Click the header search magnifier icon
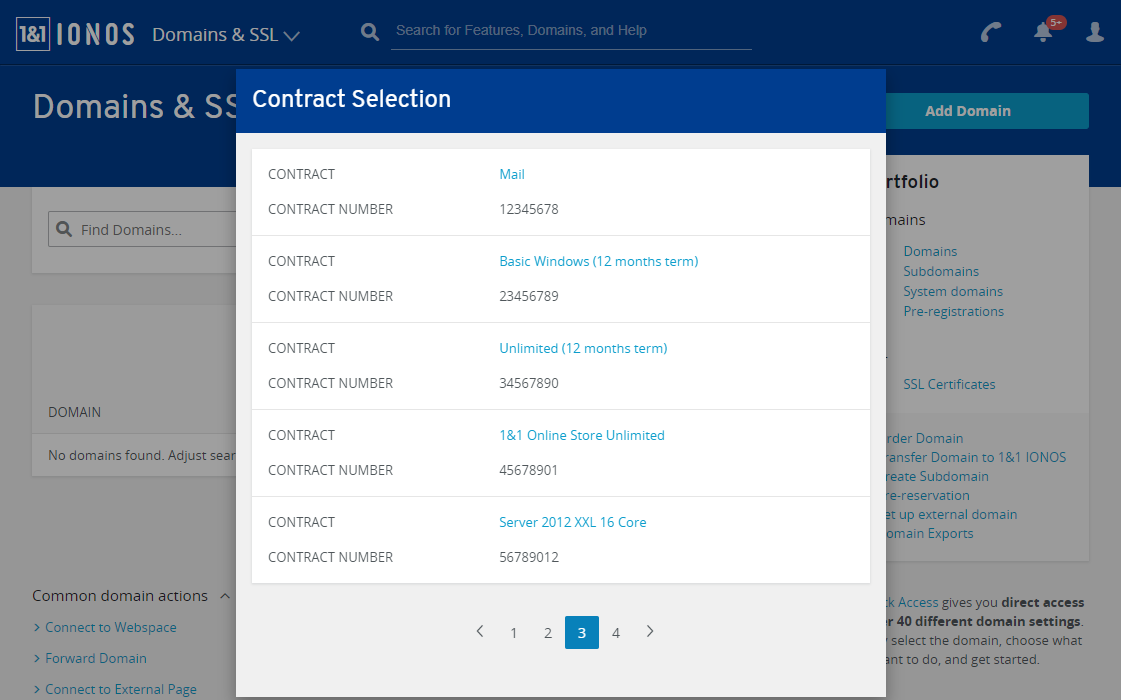Image resolution: width=1121 pixels, height=700 pixels. pyautogui.click(x=370, y=31)
